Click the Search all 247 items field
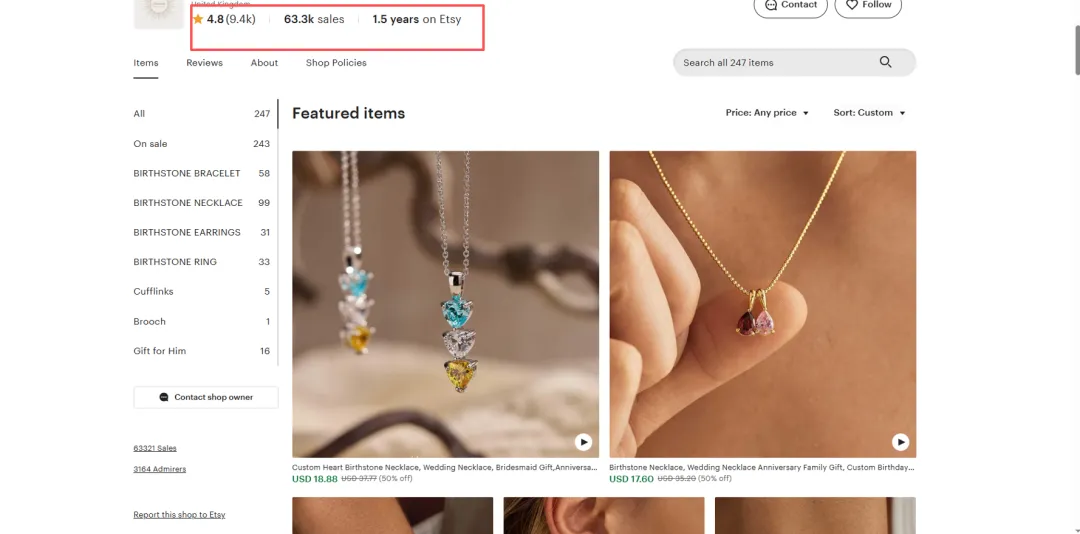This screenshot has height=534, width=1080. point(770,62)
